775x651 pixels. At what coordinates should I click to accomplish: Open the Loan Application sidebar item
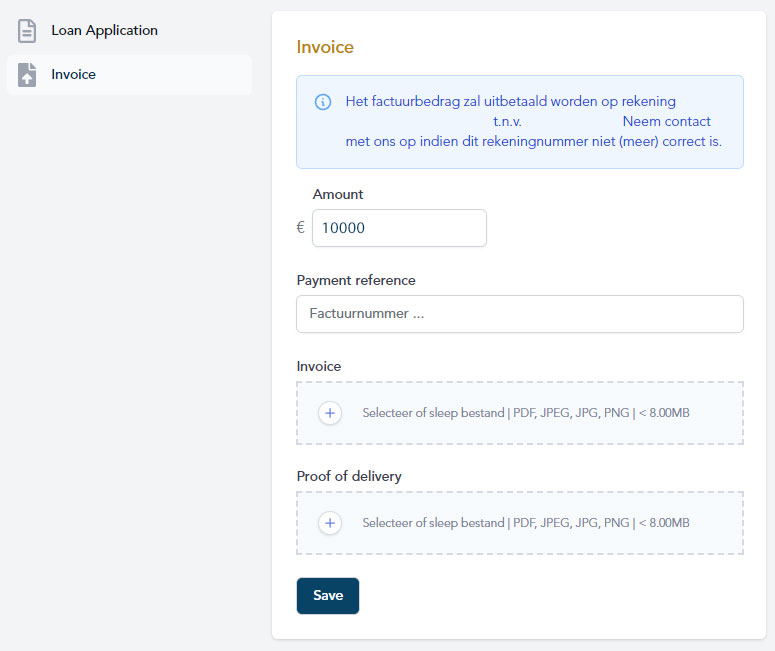(x=104, y=31)
